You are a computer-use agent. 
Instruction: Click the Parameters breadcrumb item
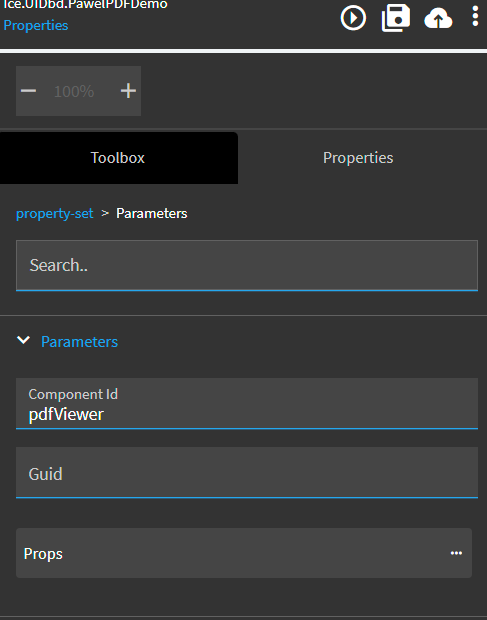click(x=152, y=214)
